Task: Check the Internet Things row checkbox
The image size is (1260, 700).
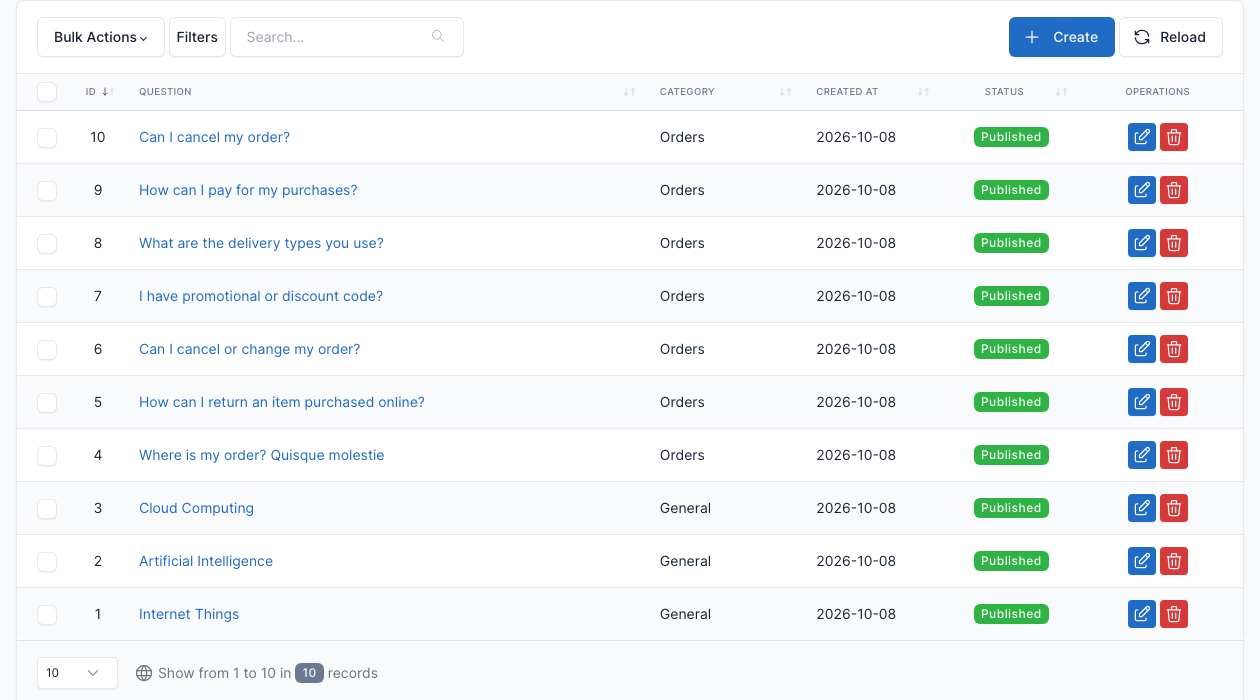Action: pyautogui.click(x=47, y=615)
